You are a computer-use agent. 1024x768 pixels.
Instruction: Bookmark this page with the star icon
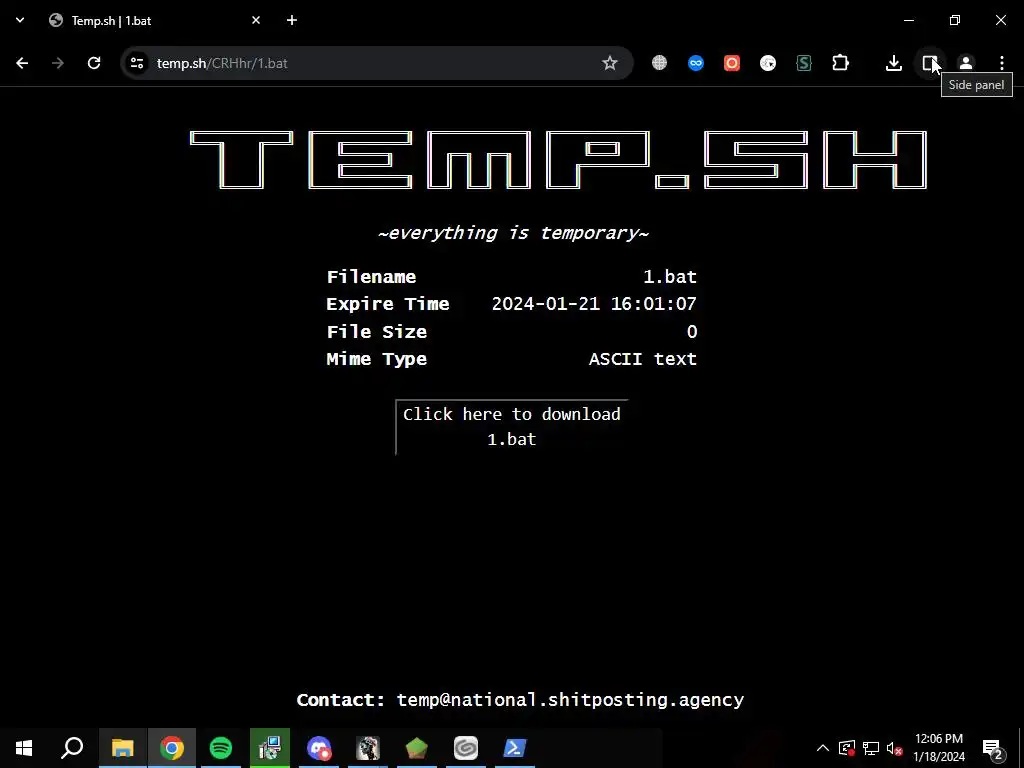pos(609,63)
